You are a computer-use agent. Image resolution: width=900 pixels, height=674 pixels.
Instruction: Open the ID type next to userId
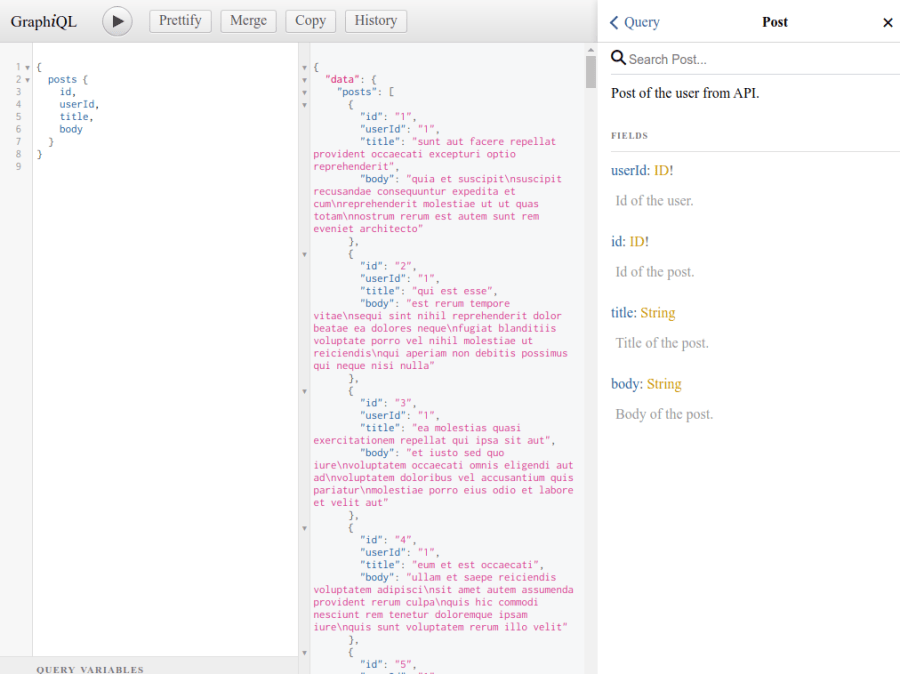661,171
